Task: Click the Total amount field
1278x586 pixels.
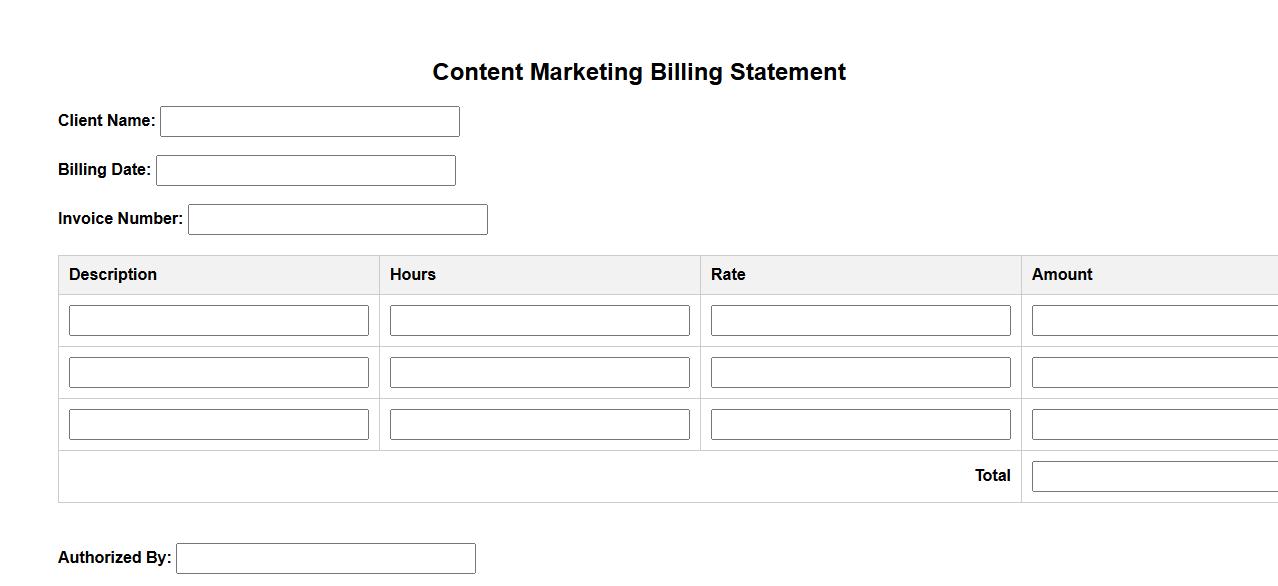Action: point(1155,476)
